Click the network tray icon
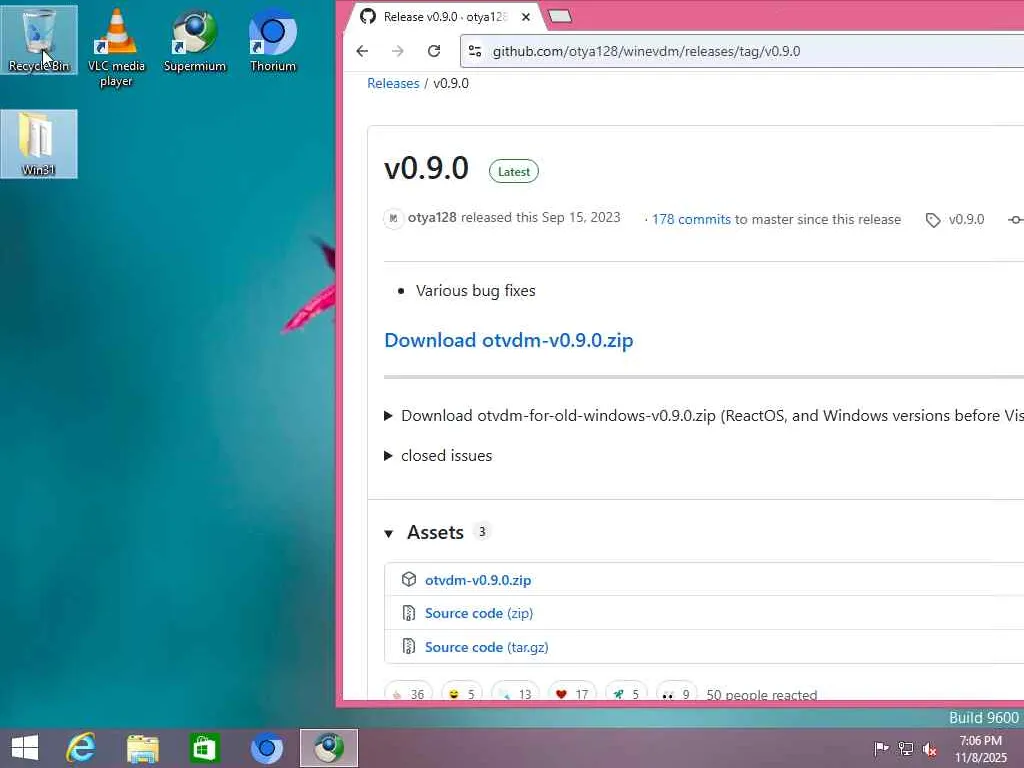The height and width of the screenshot is (768, 1024). tap(905, 748)
